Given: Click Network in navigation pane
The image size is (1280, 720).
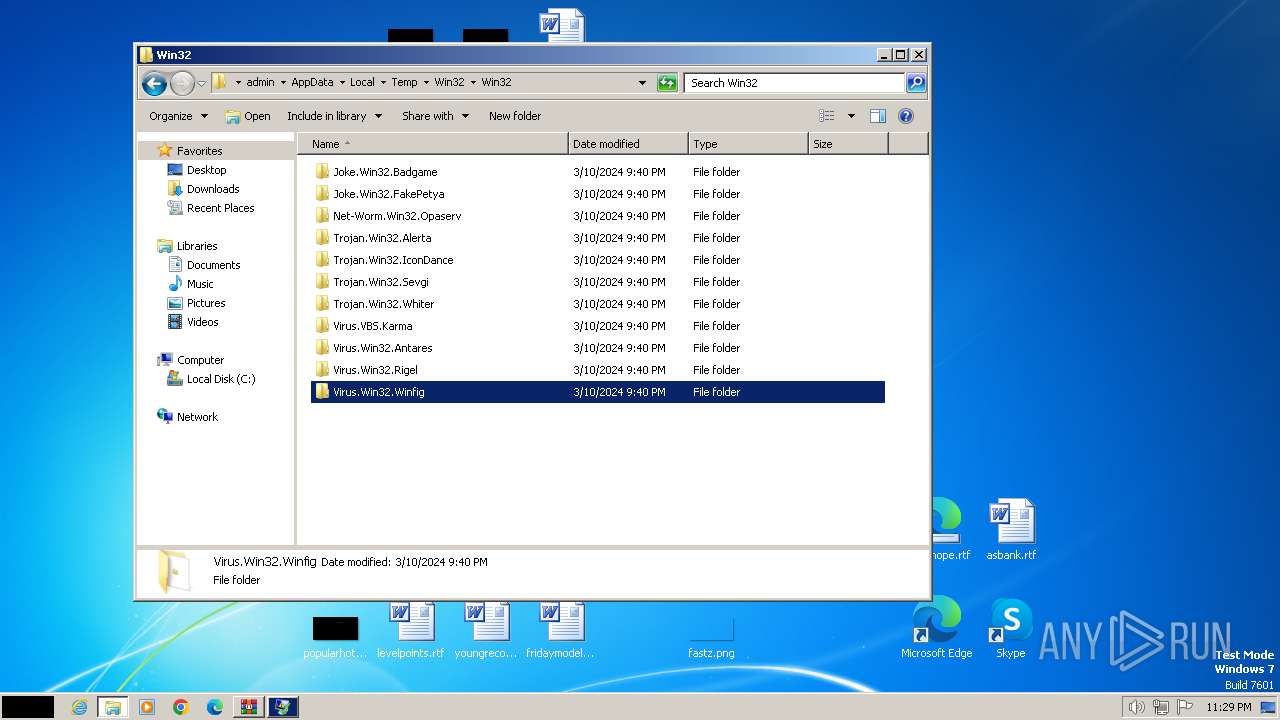Looking at the screenshot, I should pos(197,417).
